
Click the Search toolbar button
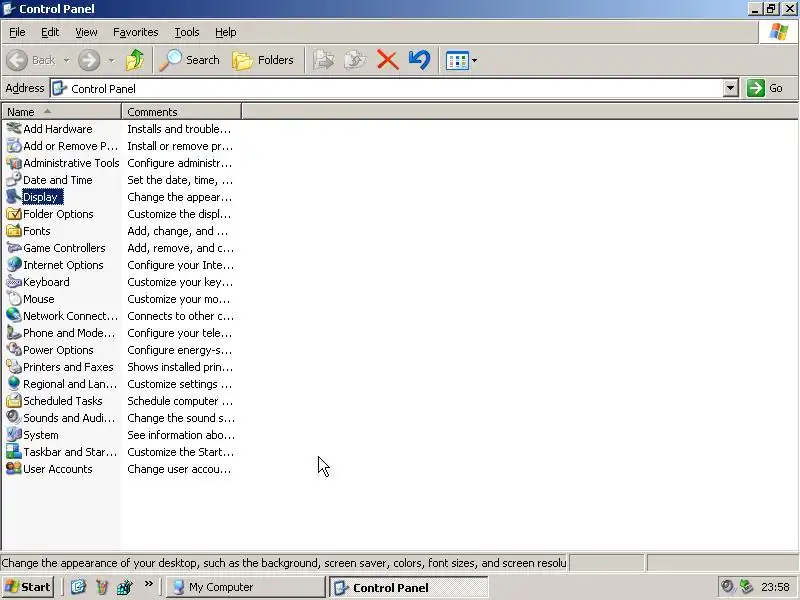[189, 60]
